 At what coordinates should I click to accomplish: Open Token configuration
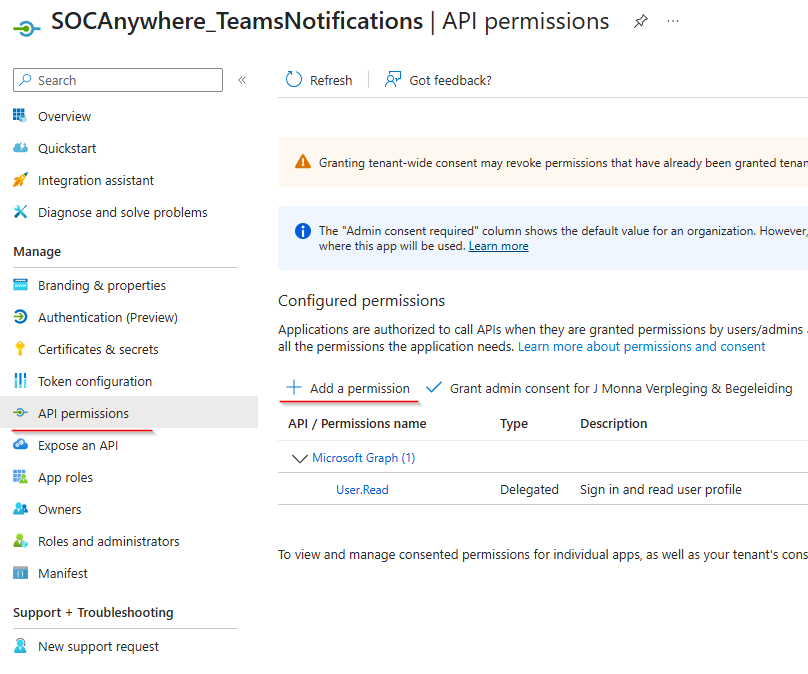coord(94,381)
